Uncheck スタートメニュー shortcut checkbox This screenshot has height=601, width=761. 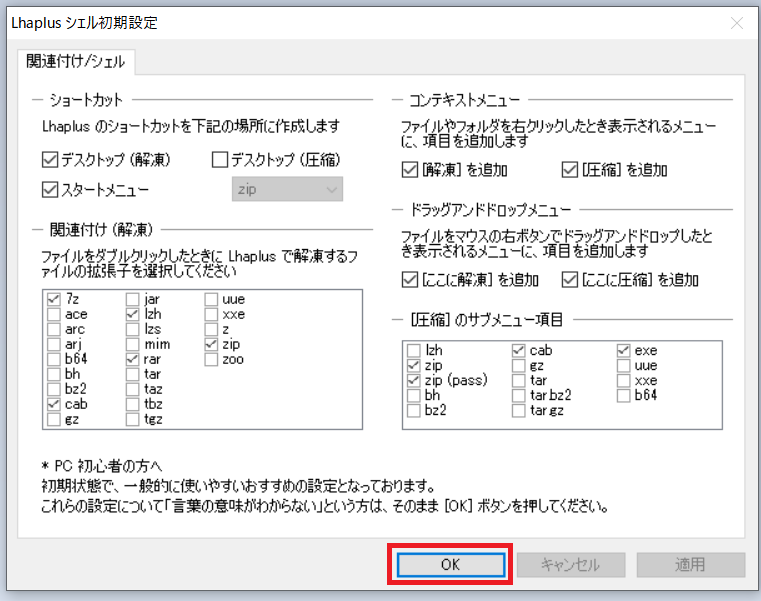click(x=50, y=190)
